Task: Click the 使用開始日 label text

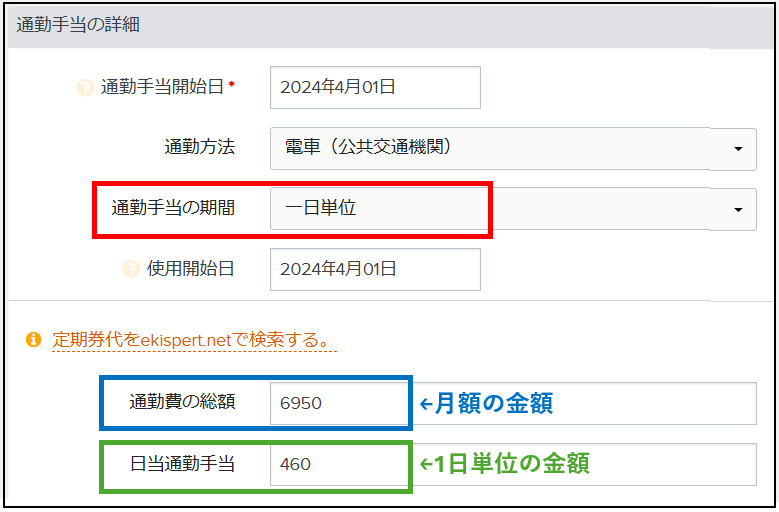Action: point(191,269)
